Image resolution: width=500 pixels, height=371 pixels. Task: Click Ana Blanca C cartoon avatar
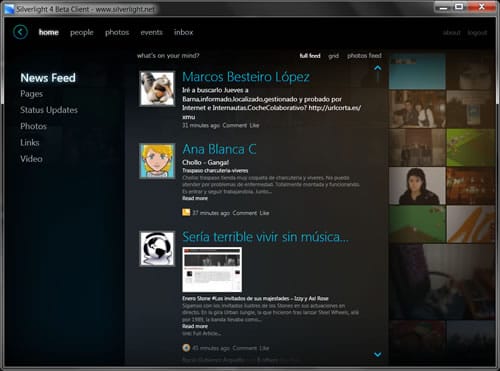157,161
